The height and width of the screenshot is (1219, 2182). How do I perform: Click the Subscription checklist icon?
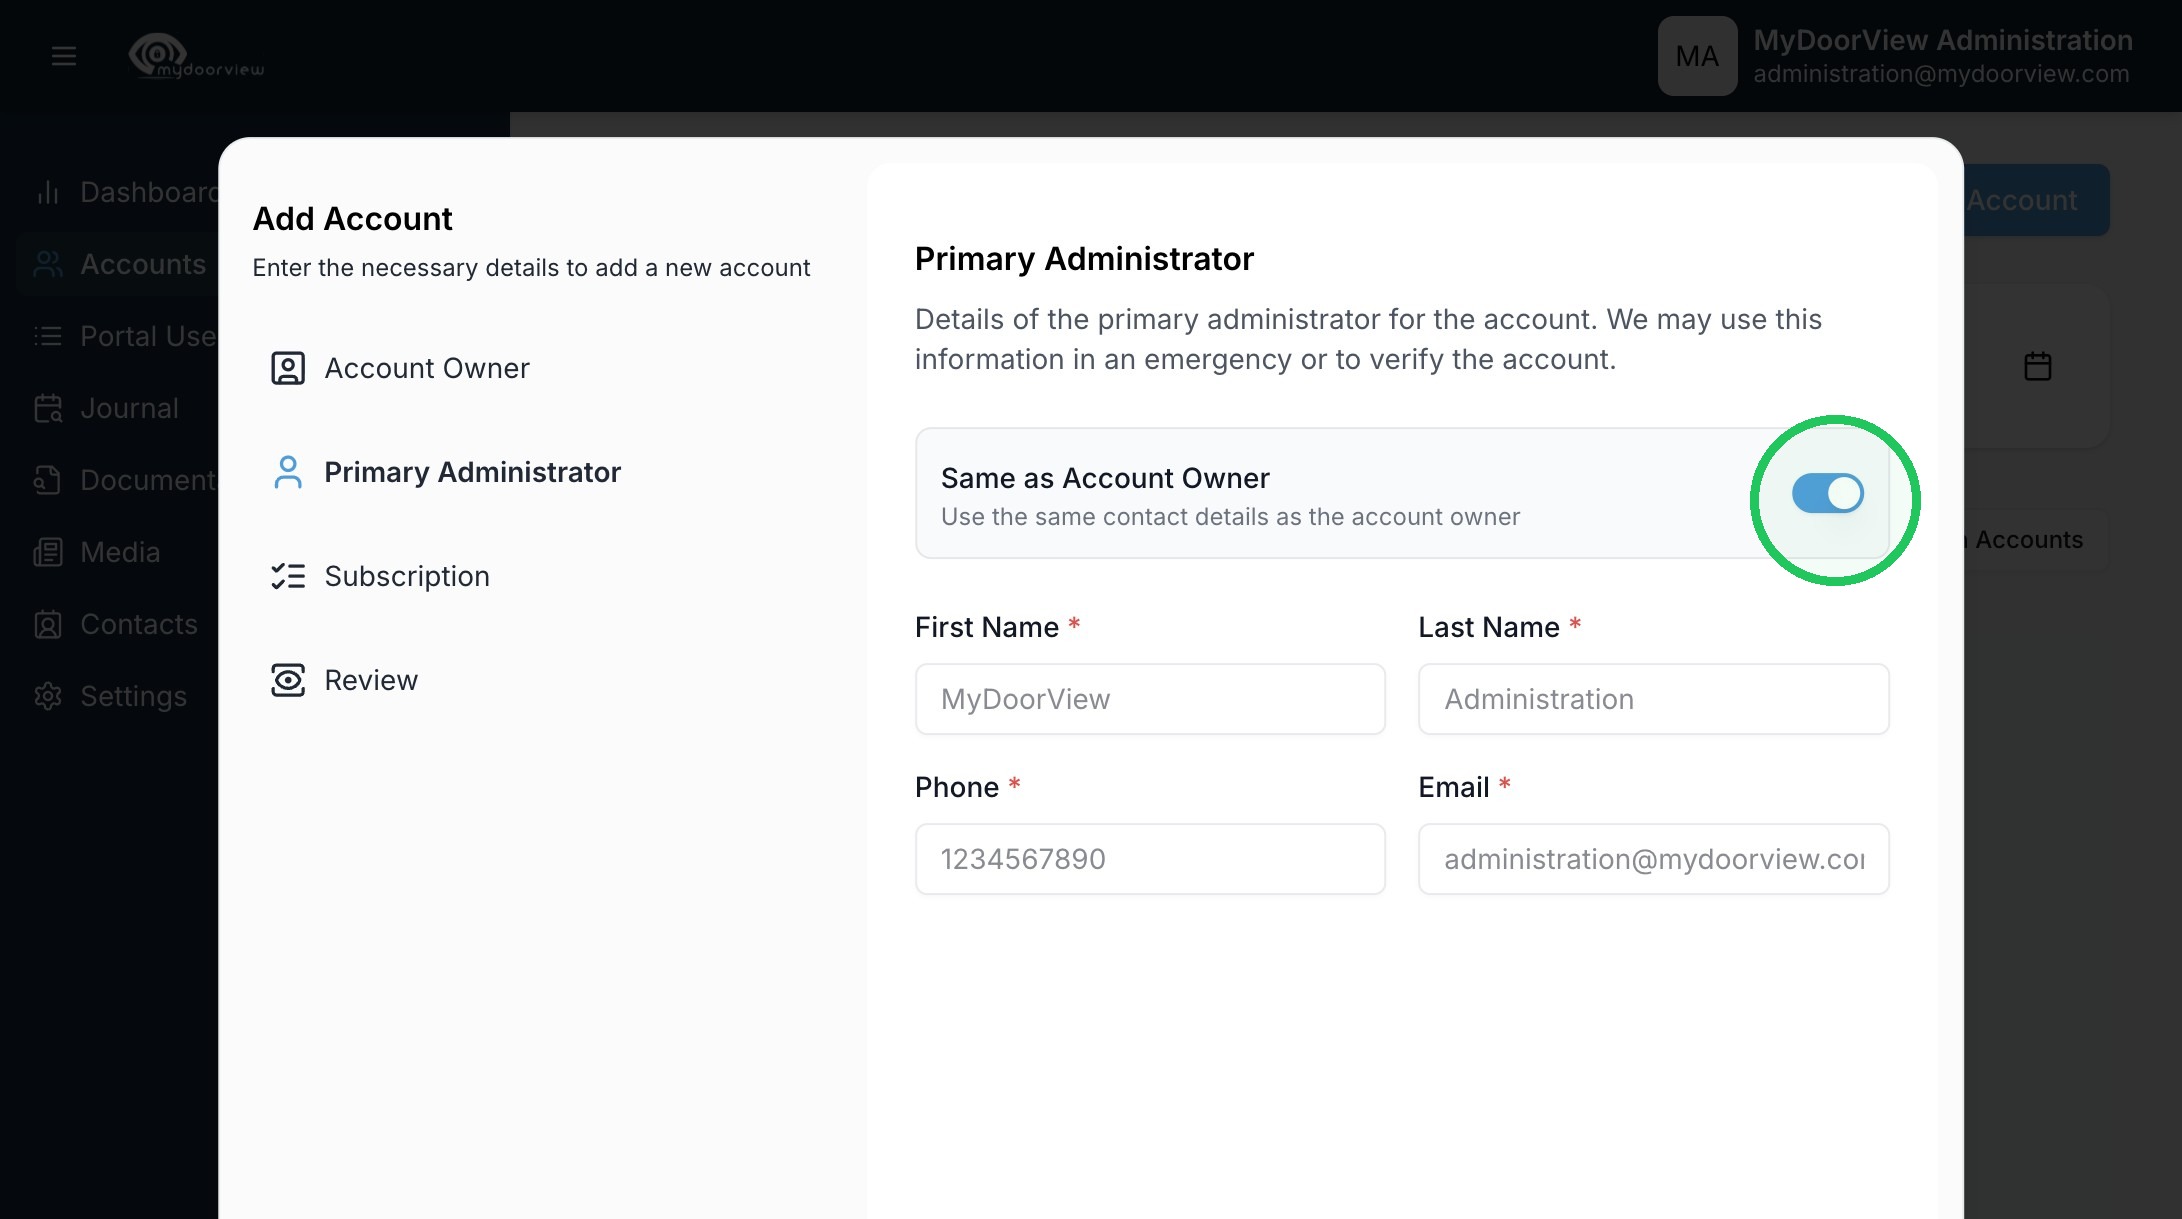point(288,576)
